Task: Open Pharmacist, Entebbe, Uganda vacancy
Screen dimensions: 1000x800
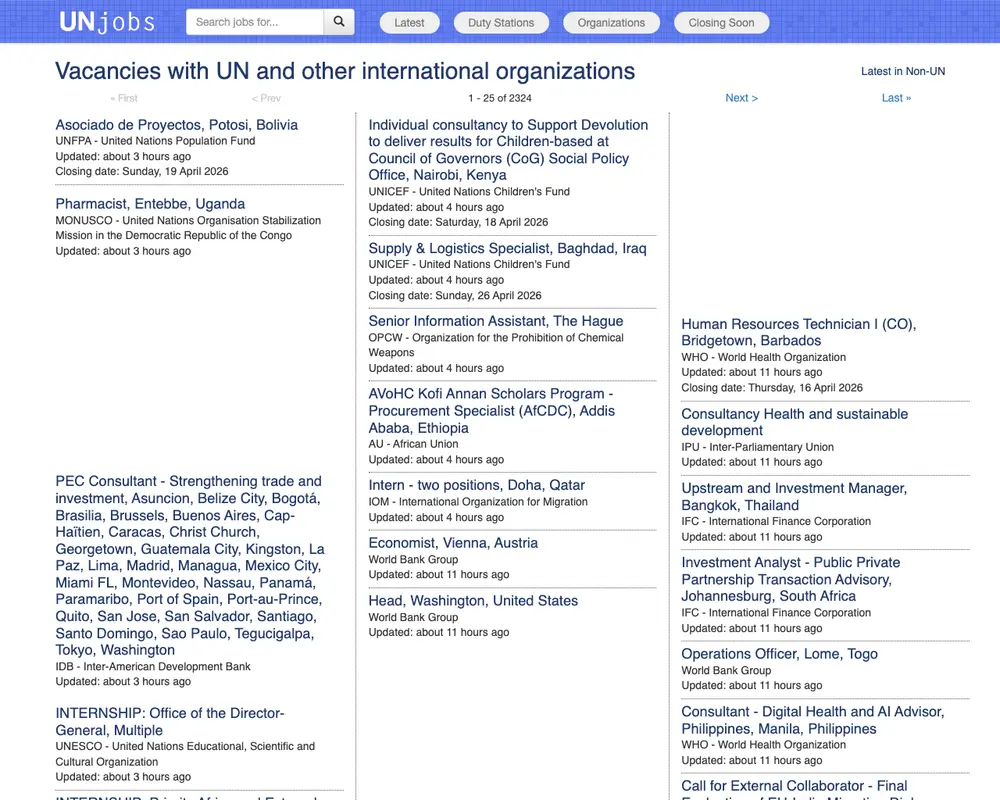Action: pos(150,204)
